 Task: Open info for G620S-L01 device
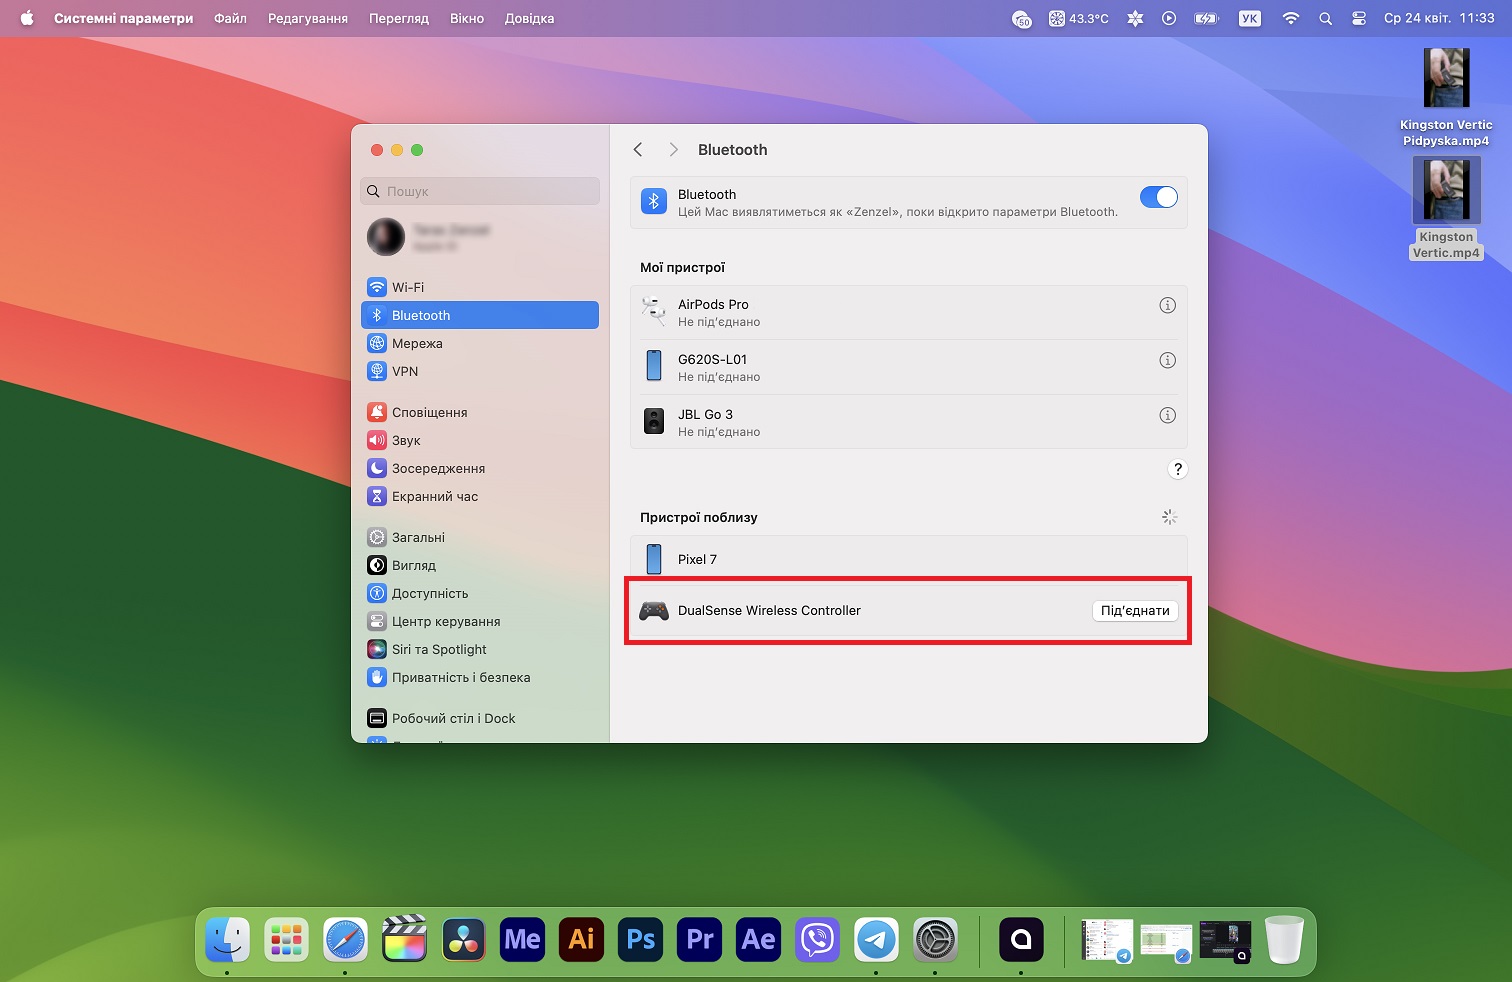(1167, 360)
